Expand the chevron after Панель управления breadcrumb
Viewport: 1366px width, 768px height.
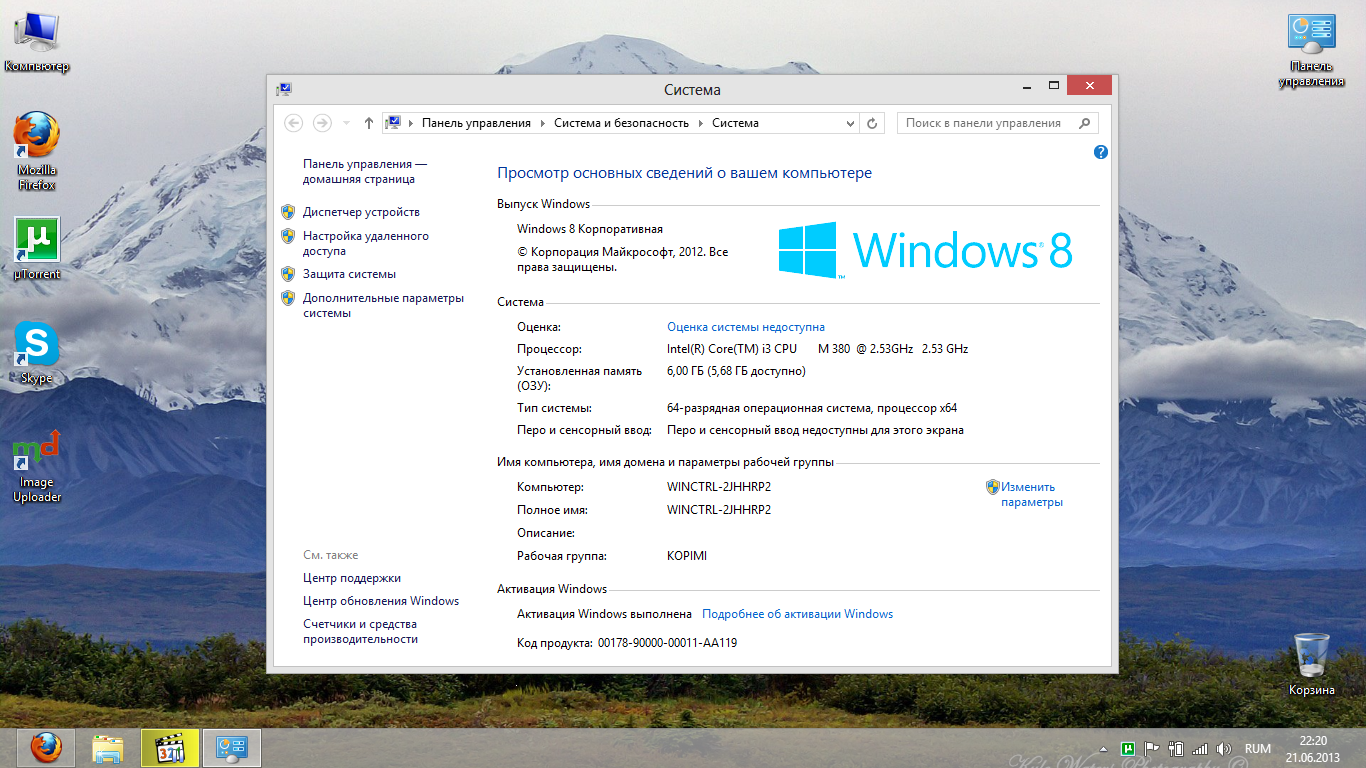click(543, 123)
